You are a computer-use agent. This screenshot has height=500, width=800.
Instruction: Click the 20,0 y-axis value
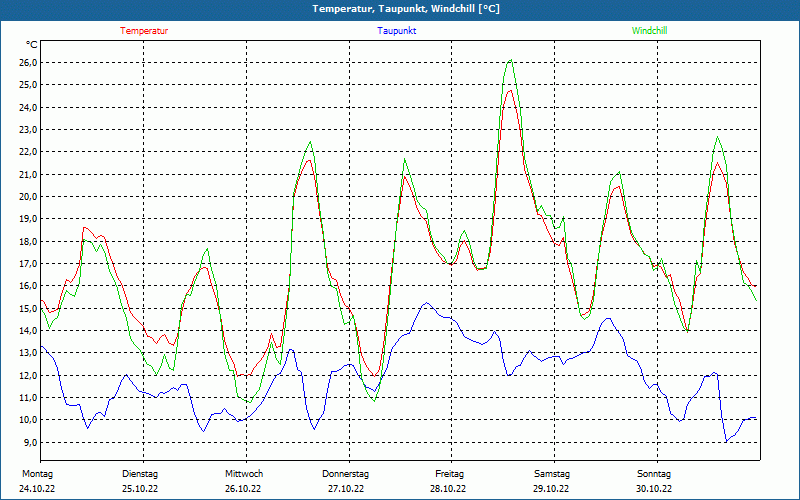(x=28, y=196)
